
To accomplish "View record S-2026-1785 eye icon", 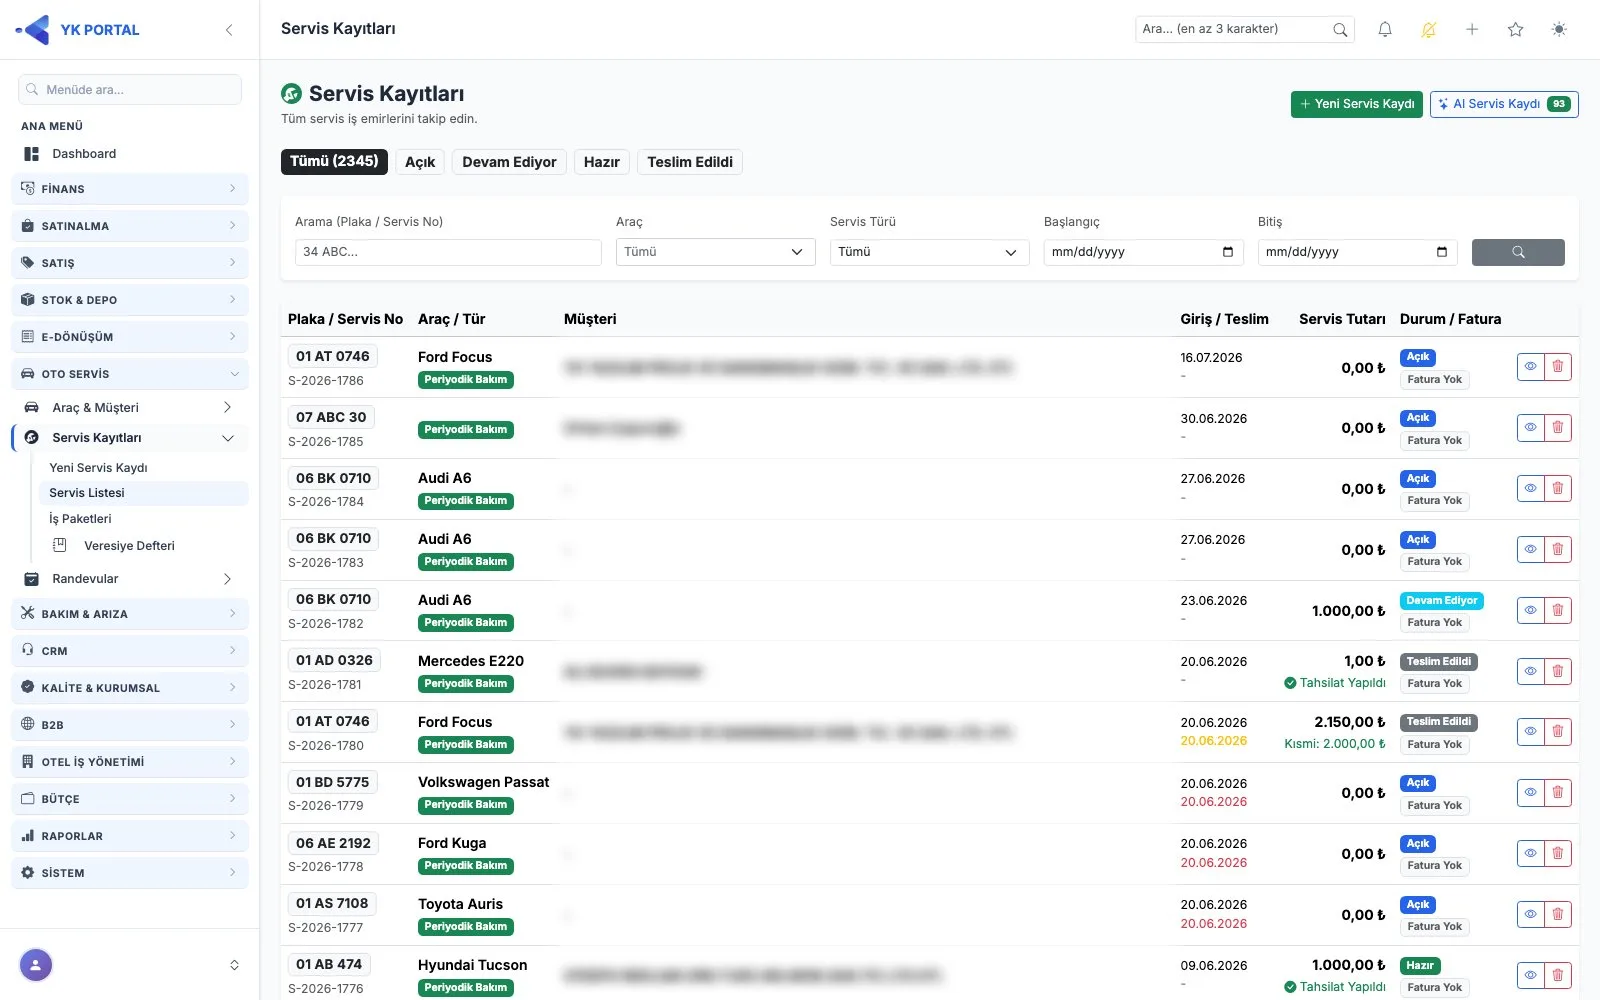I will (x=1531, y=428).
